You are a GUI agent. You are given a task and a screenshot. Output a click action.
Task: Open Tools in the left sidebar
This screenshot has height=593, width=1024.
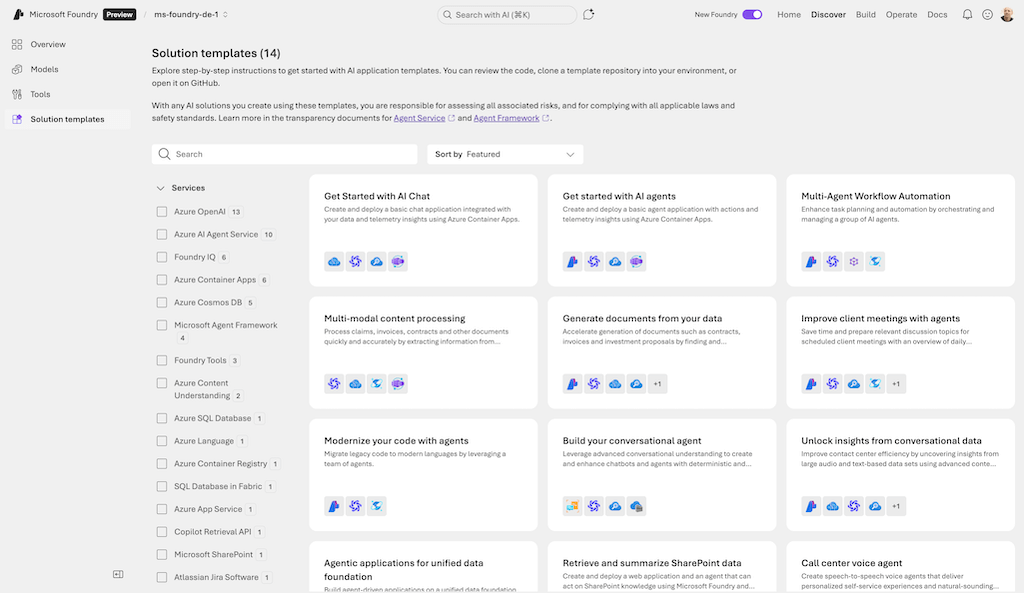[40, 94]
